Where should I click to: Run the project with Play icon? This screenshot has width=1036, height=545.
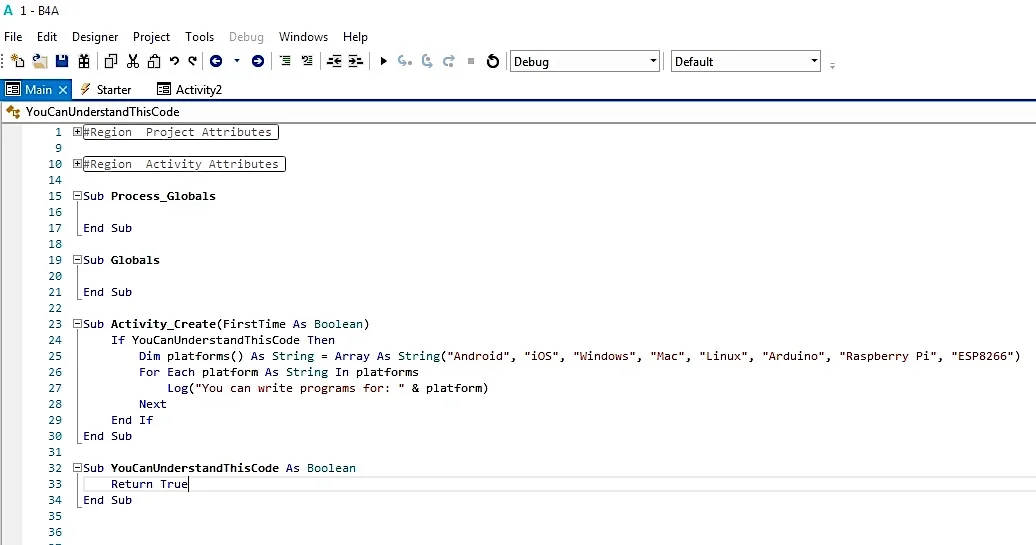pos(383,61)
